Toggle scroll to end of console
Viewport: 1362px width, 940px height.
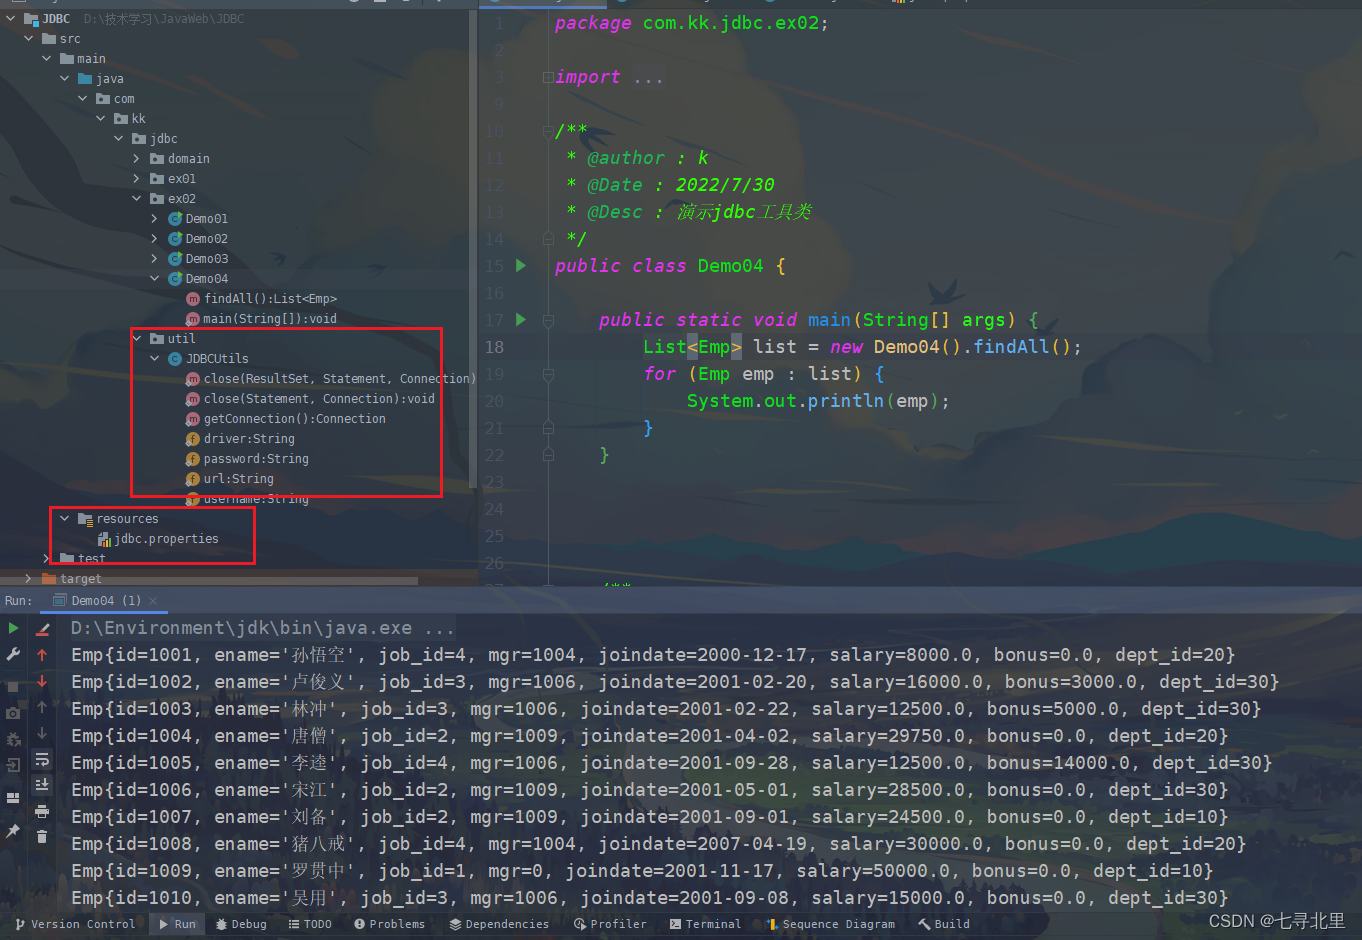[42, 785]
